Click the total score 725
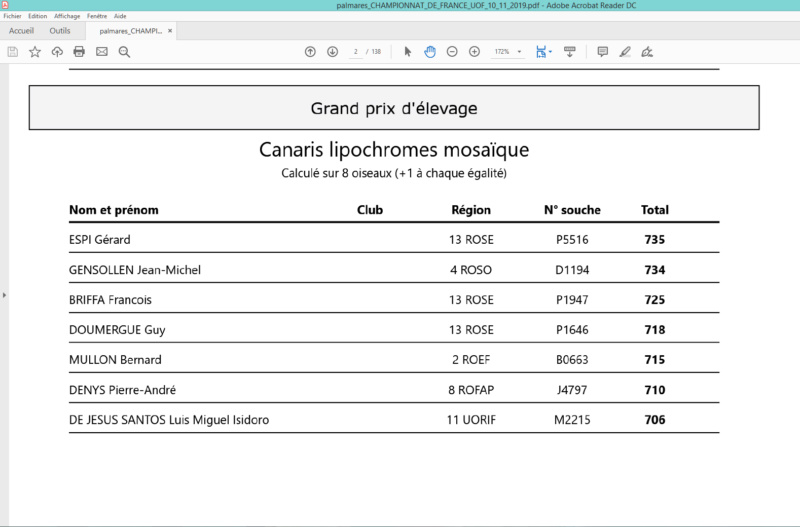Screen dimensions: 800x527 pyautogui.click(x=655, y=300)
